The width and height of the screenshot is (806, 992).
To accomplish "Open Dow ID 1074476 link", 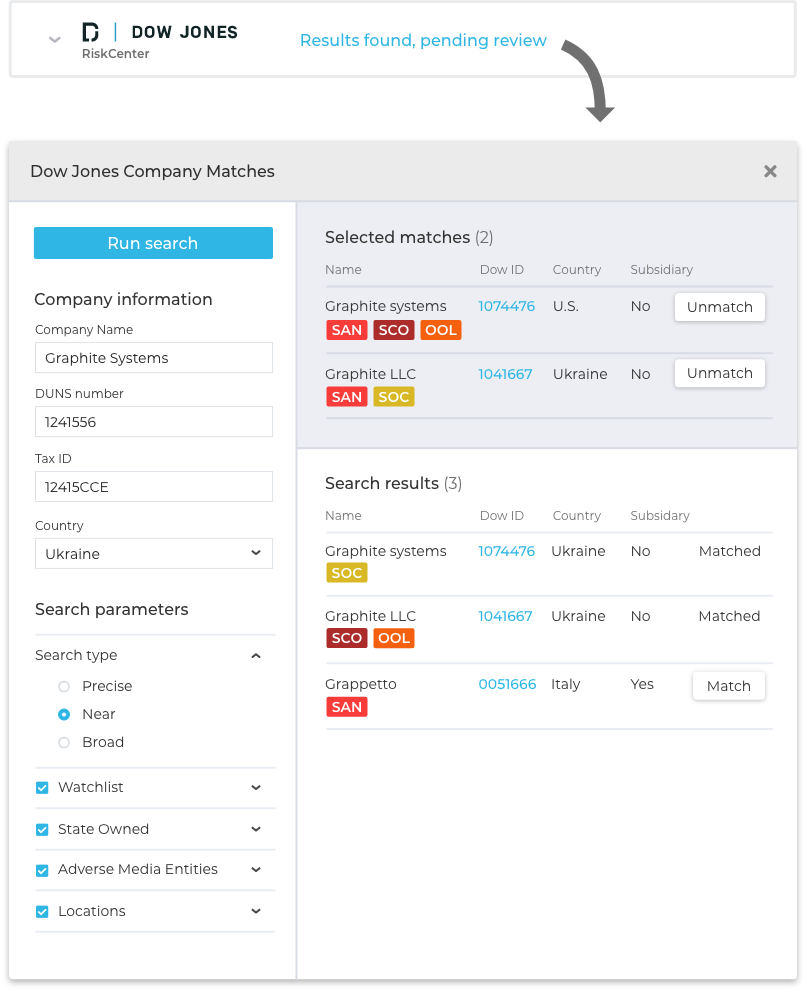I will click(x=506, y=307).
